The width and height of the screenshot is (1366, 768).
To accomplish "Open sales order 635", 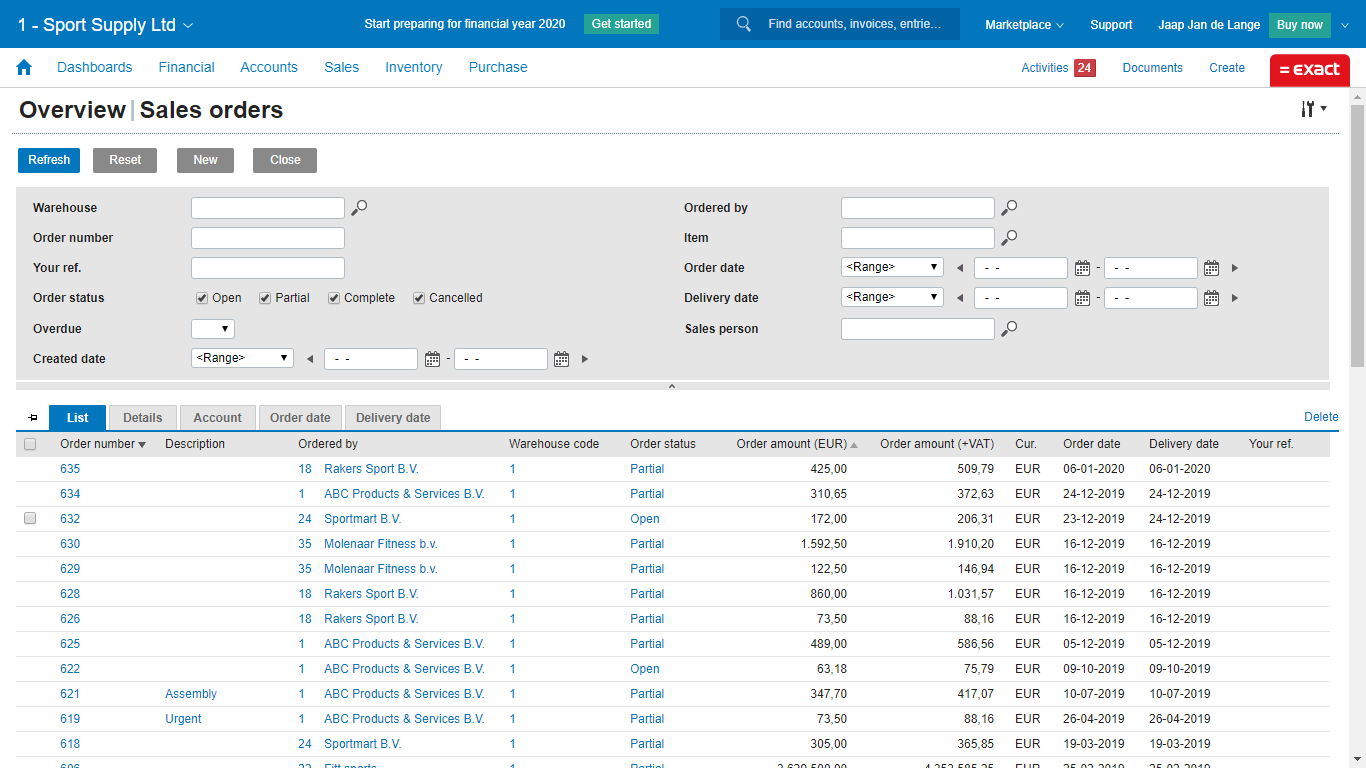I will coord(70,469).
